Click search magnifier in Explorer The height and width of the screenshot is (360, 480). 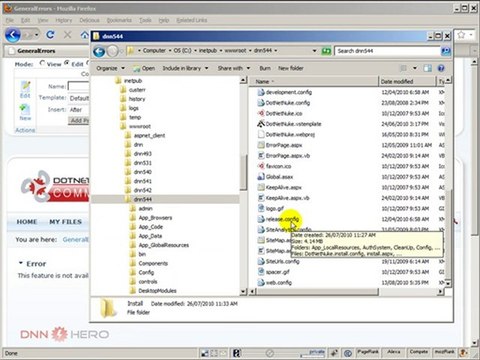pos(445,51)
